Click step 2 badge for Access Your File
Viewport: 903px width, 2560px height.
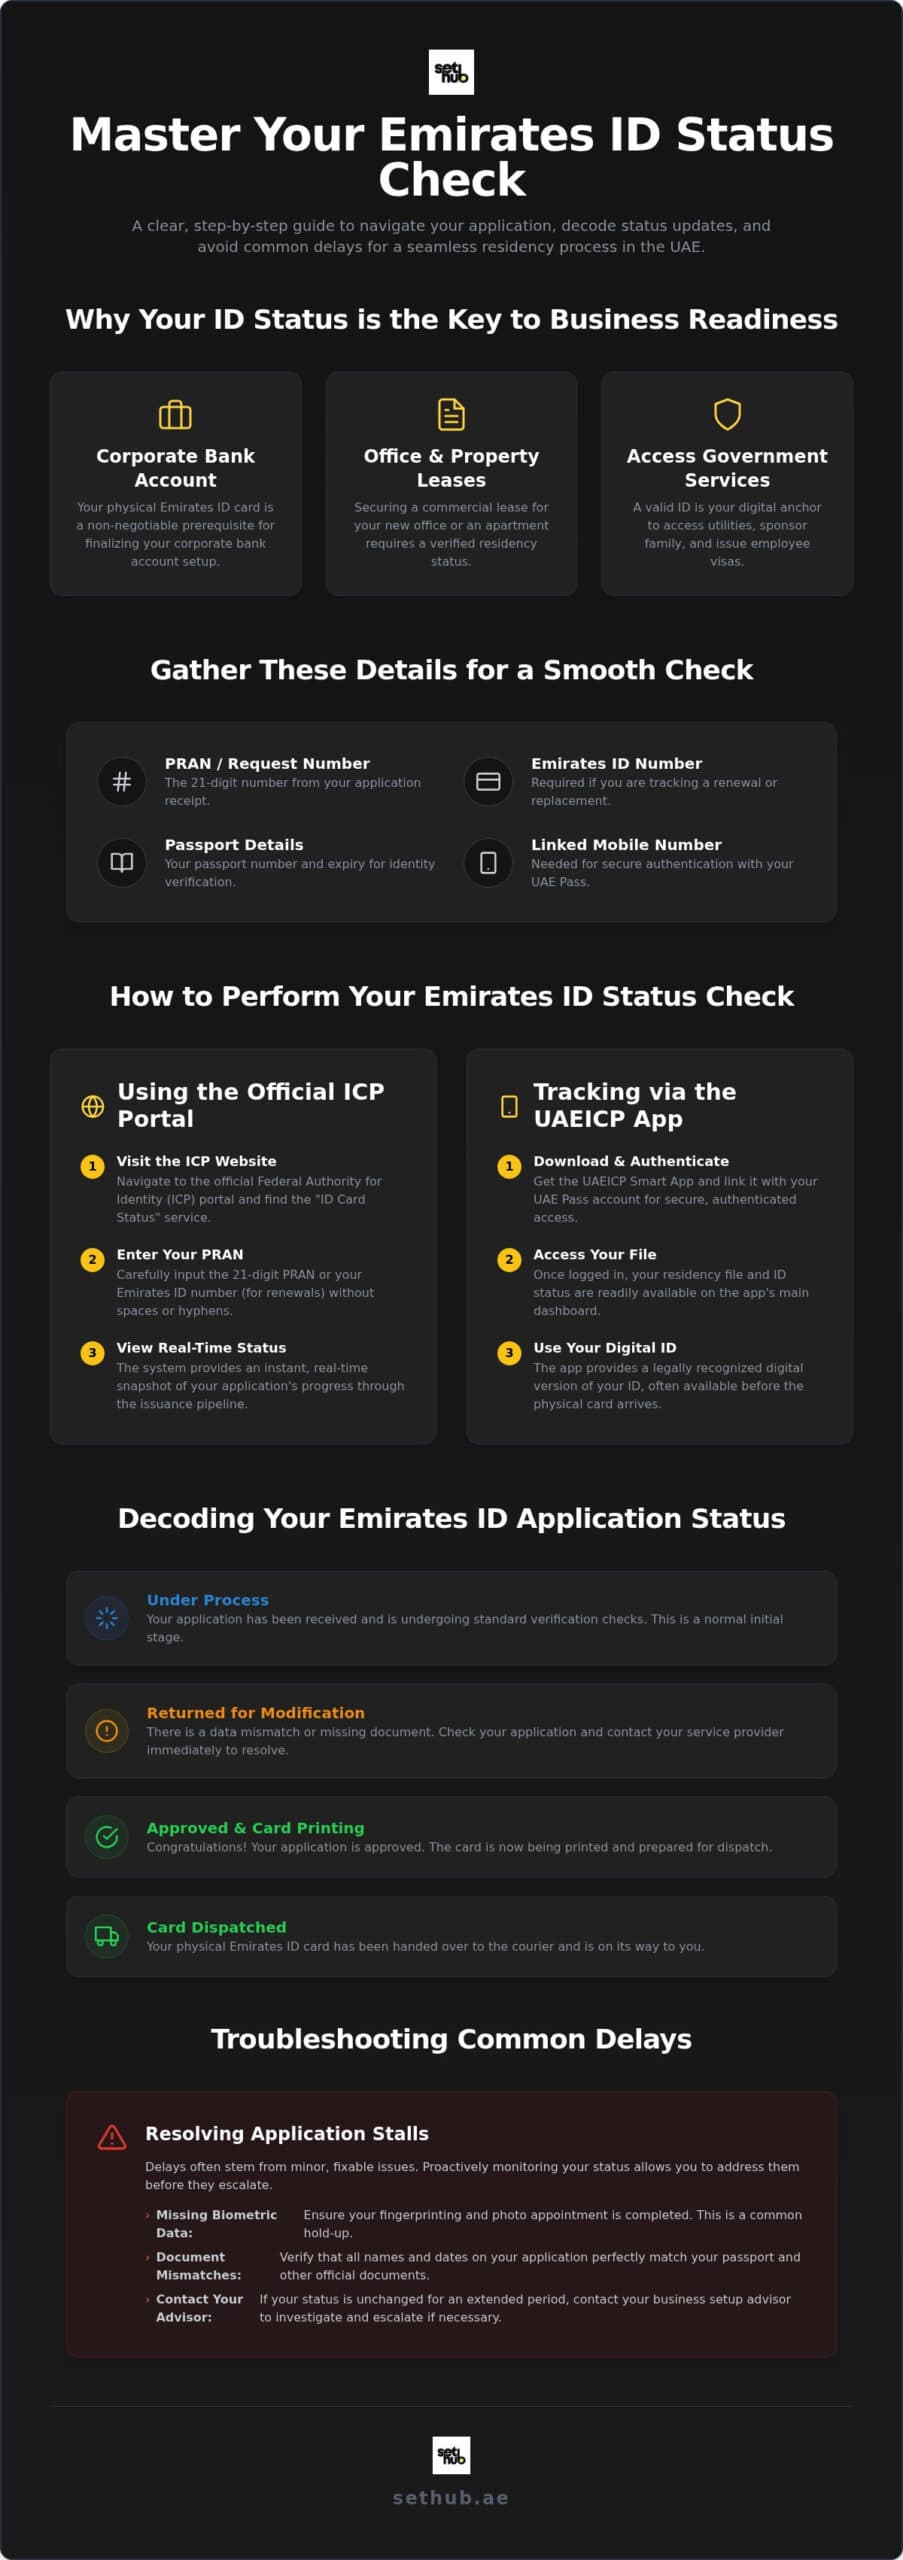[x=509, y=1259]
